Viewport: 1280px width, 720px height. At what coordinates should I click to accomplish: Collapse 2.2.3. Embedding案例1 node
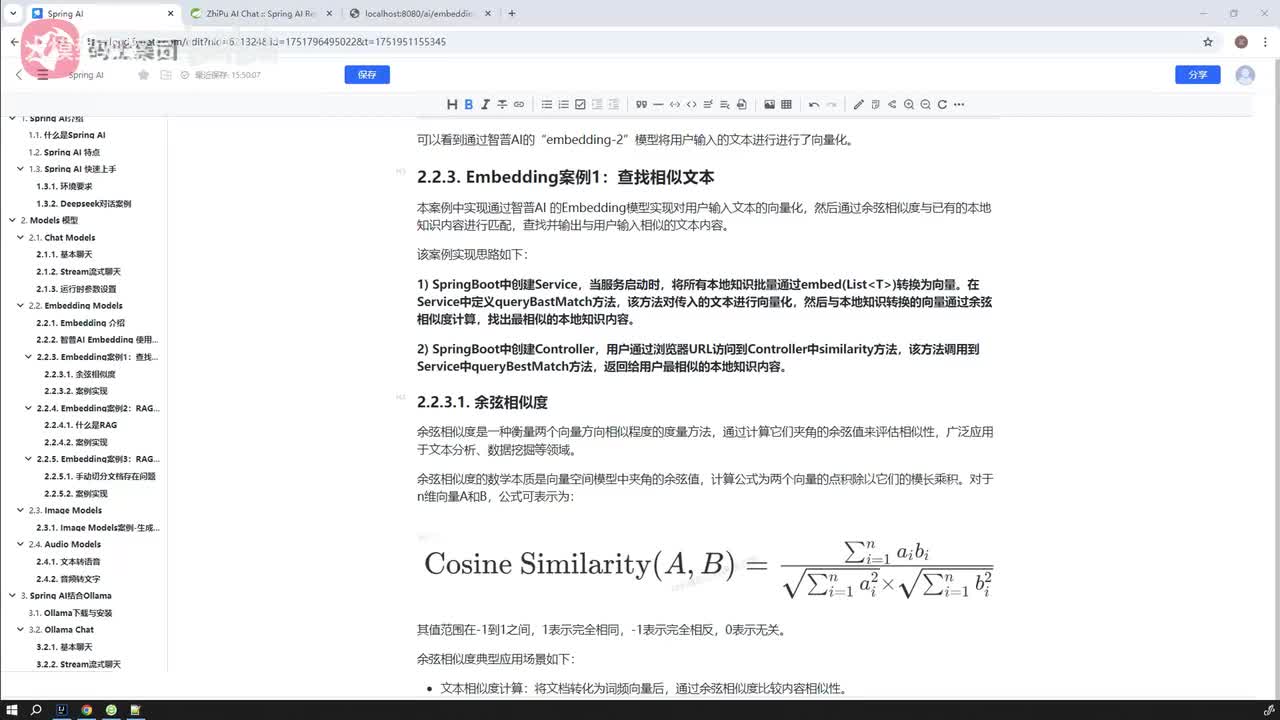click(27, 357)
